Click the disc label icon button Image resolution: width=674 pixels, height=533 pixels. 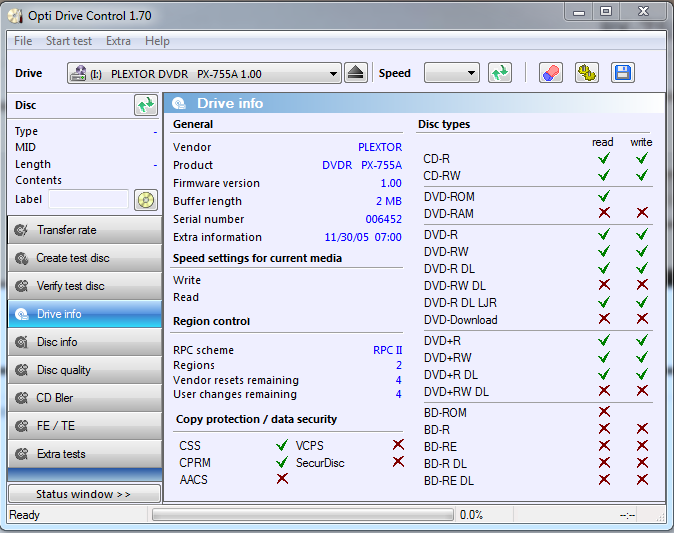146,200
